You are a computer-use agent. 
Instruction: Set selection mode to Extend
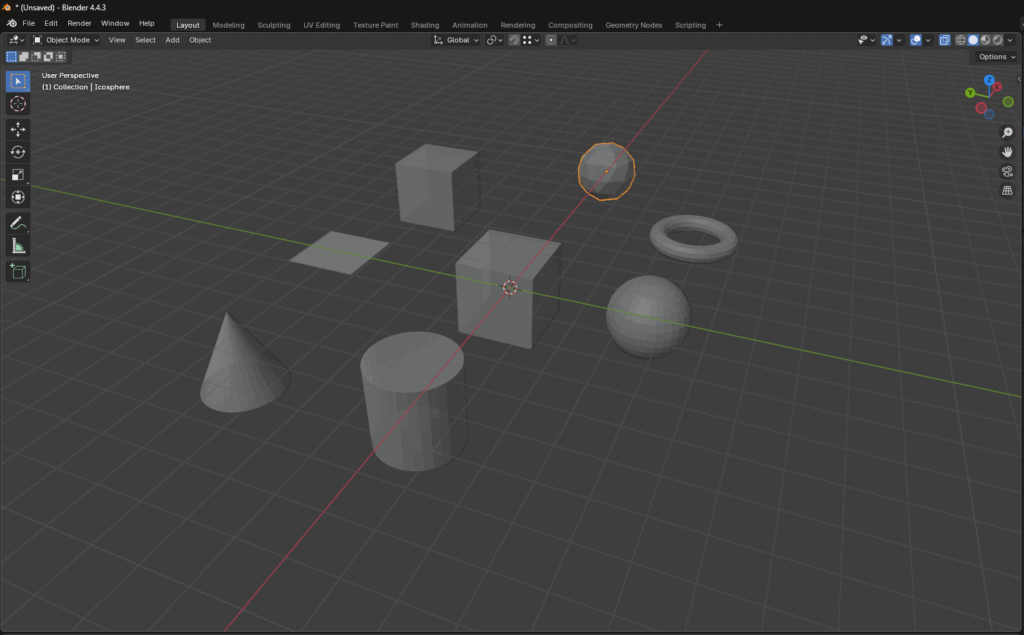click(24, 57)
